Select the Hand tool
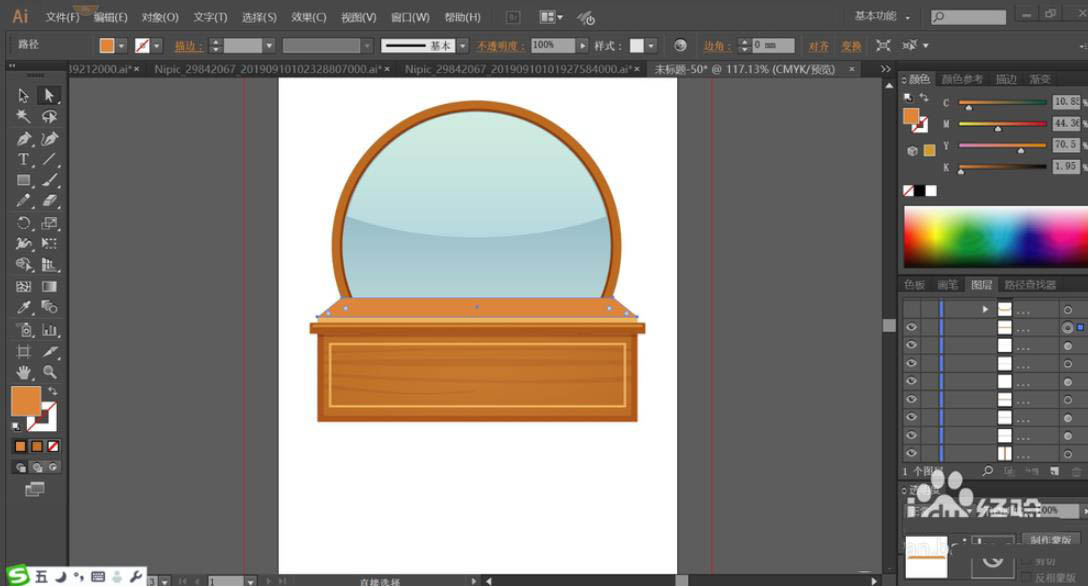 click(23, 372)
